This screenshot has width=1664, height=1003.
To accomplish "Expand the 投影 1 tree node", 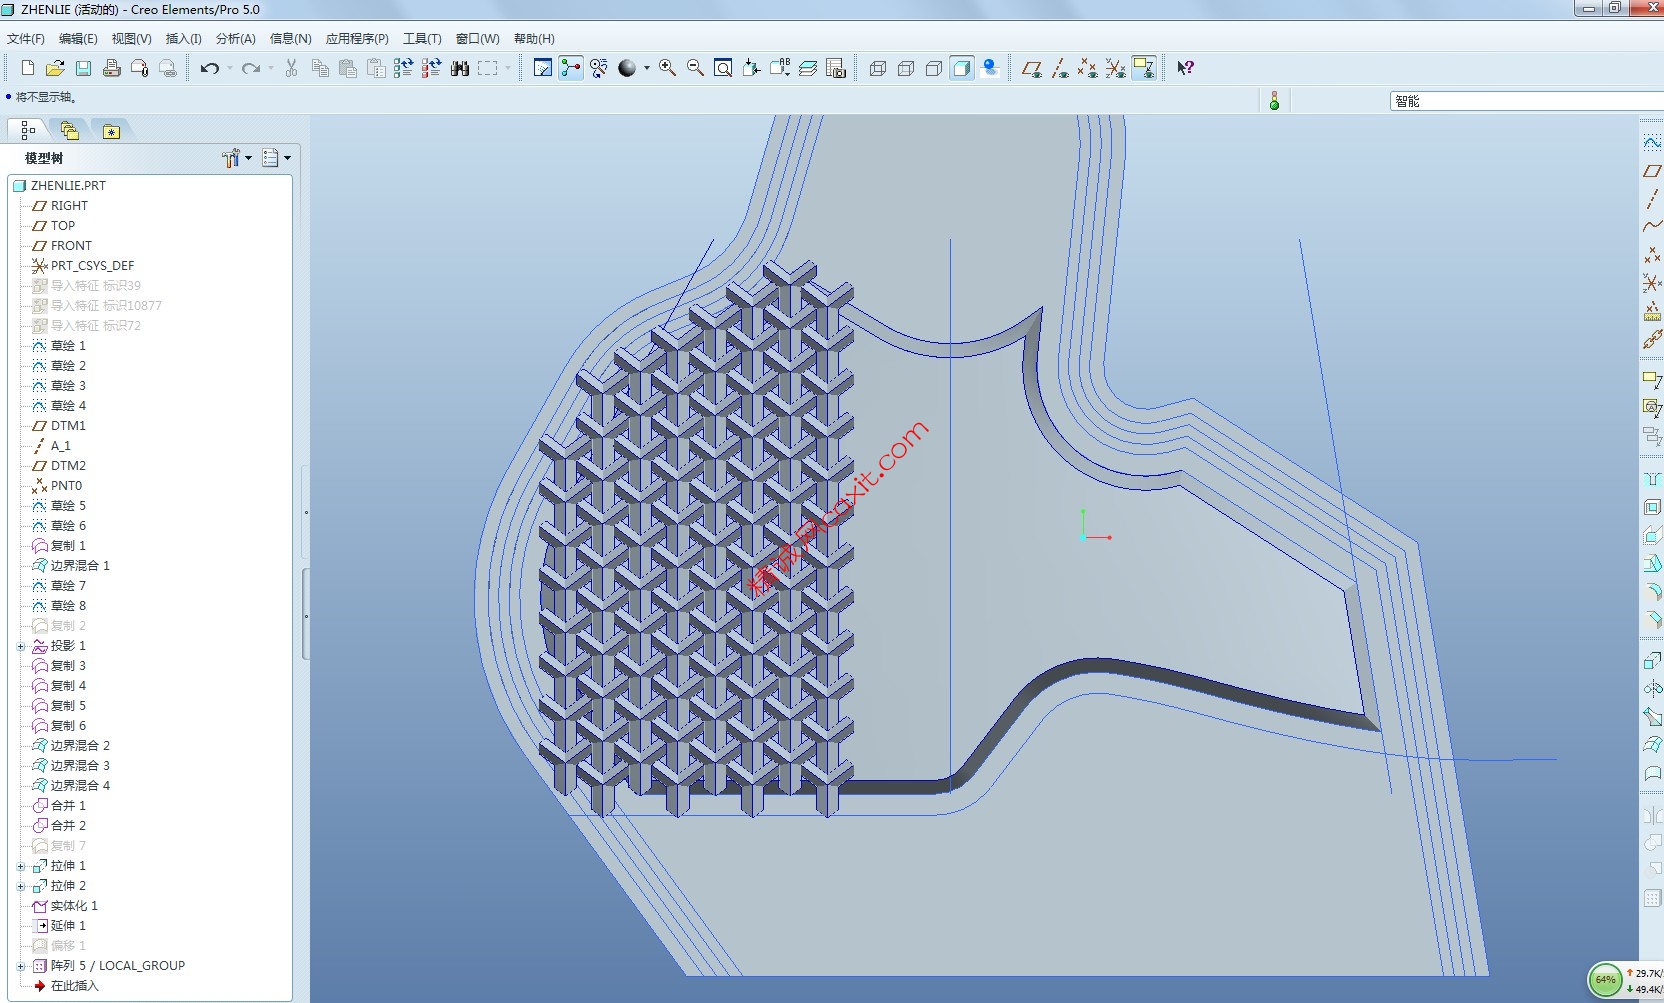I will click(x=21, y=646).
